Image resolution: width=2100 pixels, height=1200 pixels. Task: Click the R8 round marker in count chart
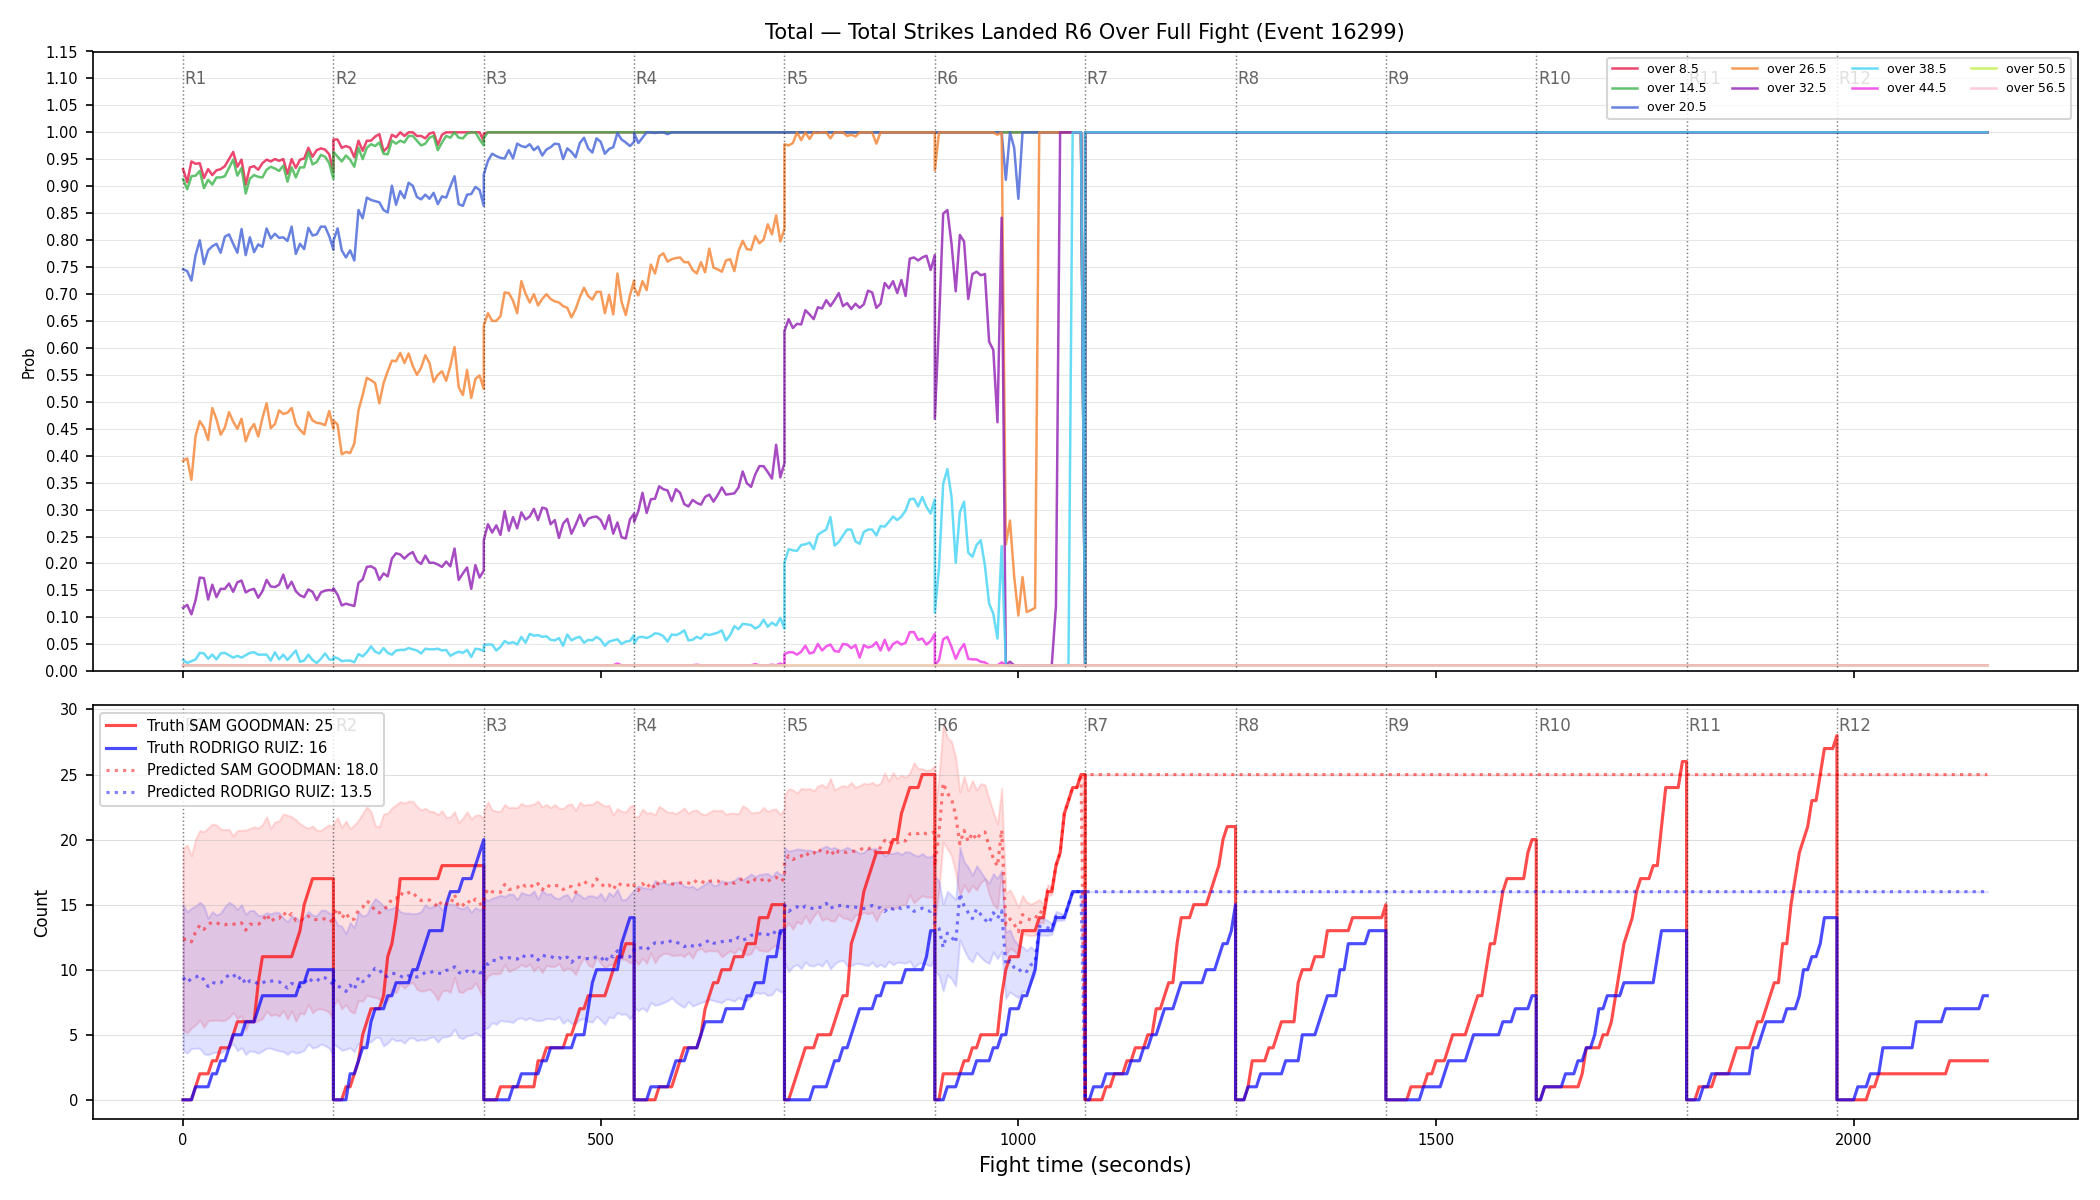pyautogui.click(x=1248, y=725)
